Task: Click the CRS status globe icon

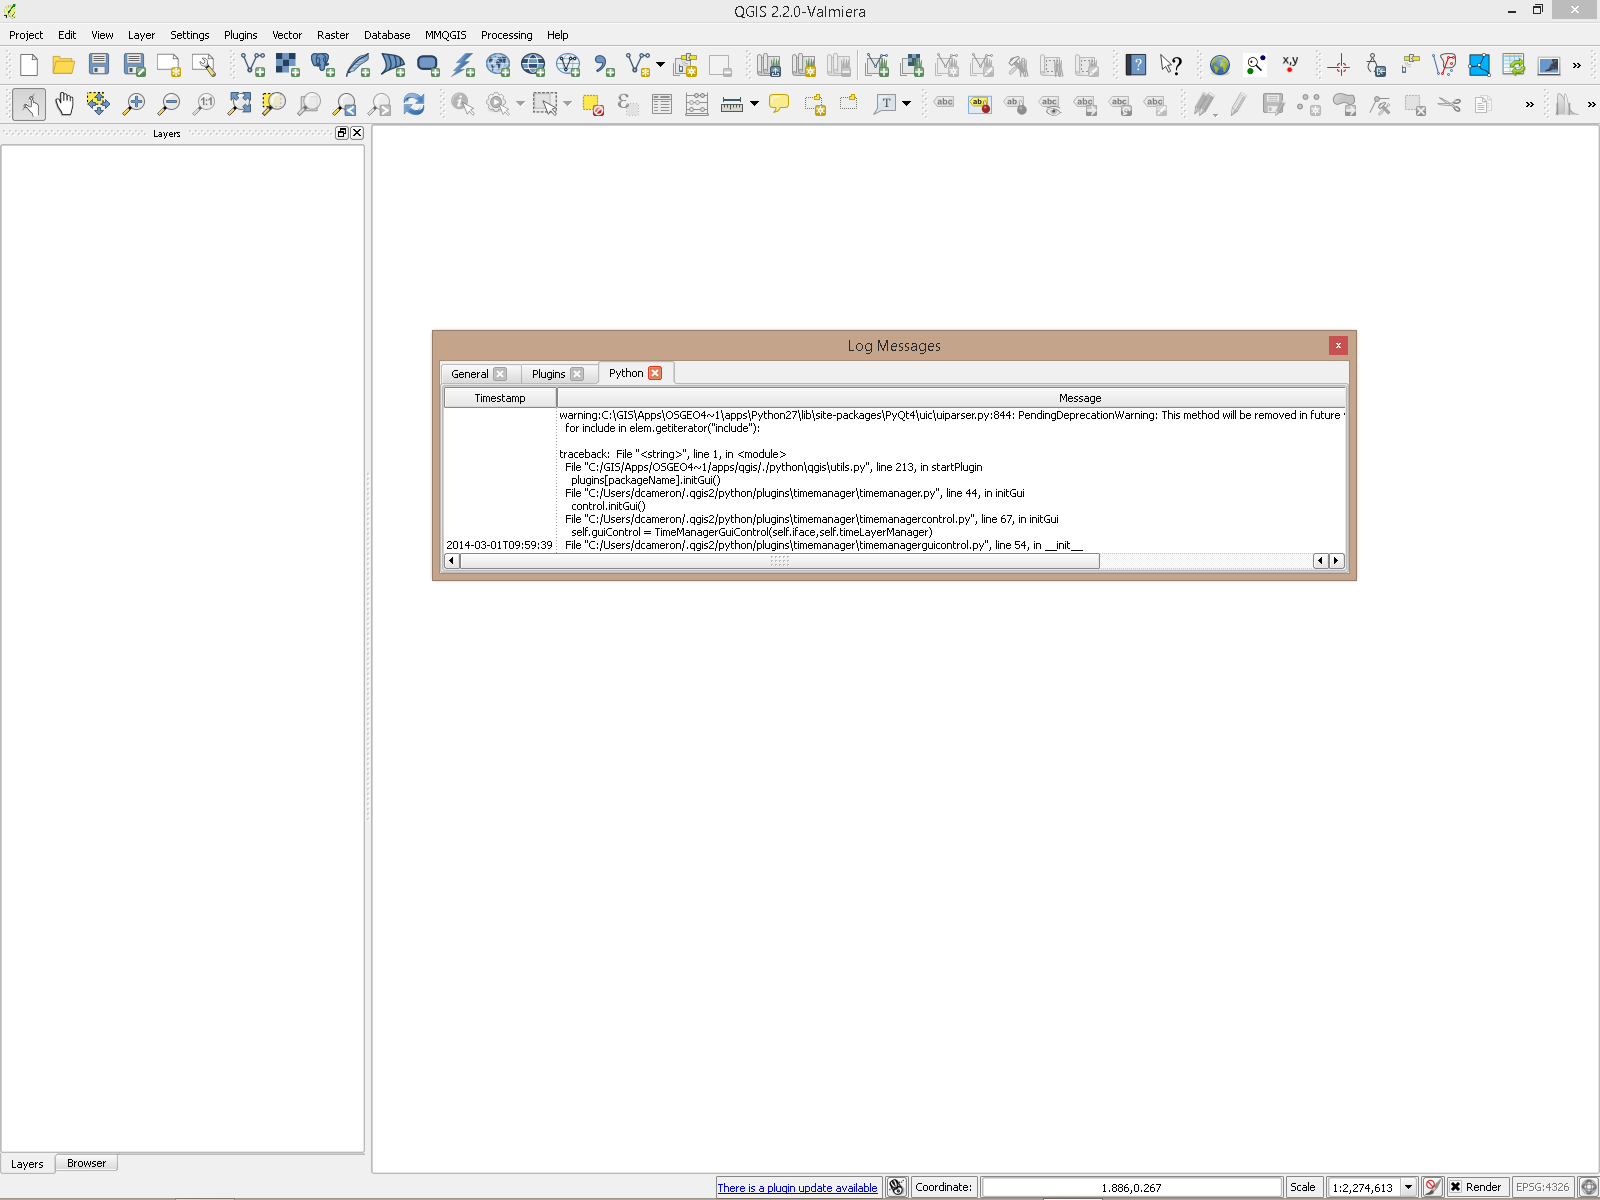Action: (x=1588, y=1187)
